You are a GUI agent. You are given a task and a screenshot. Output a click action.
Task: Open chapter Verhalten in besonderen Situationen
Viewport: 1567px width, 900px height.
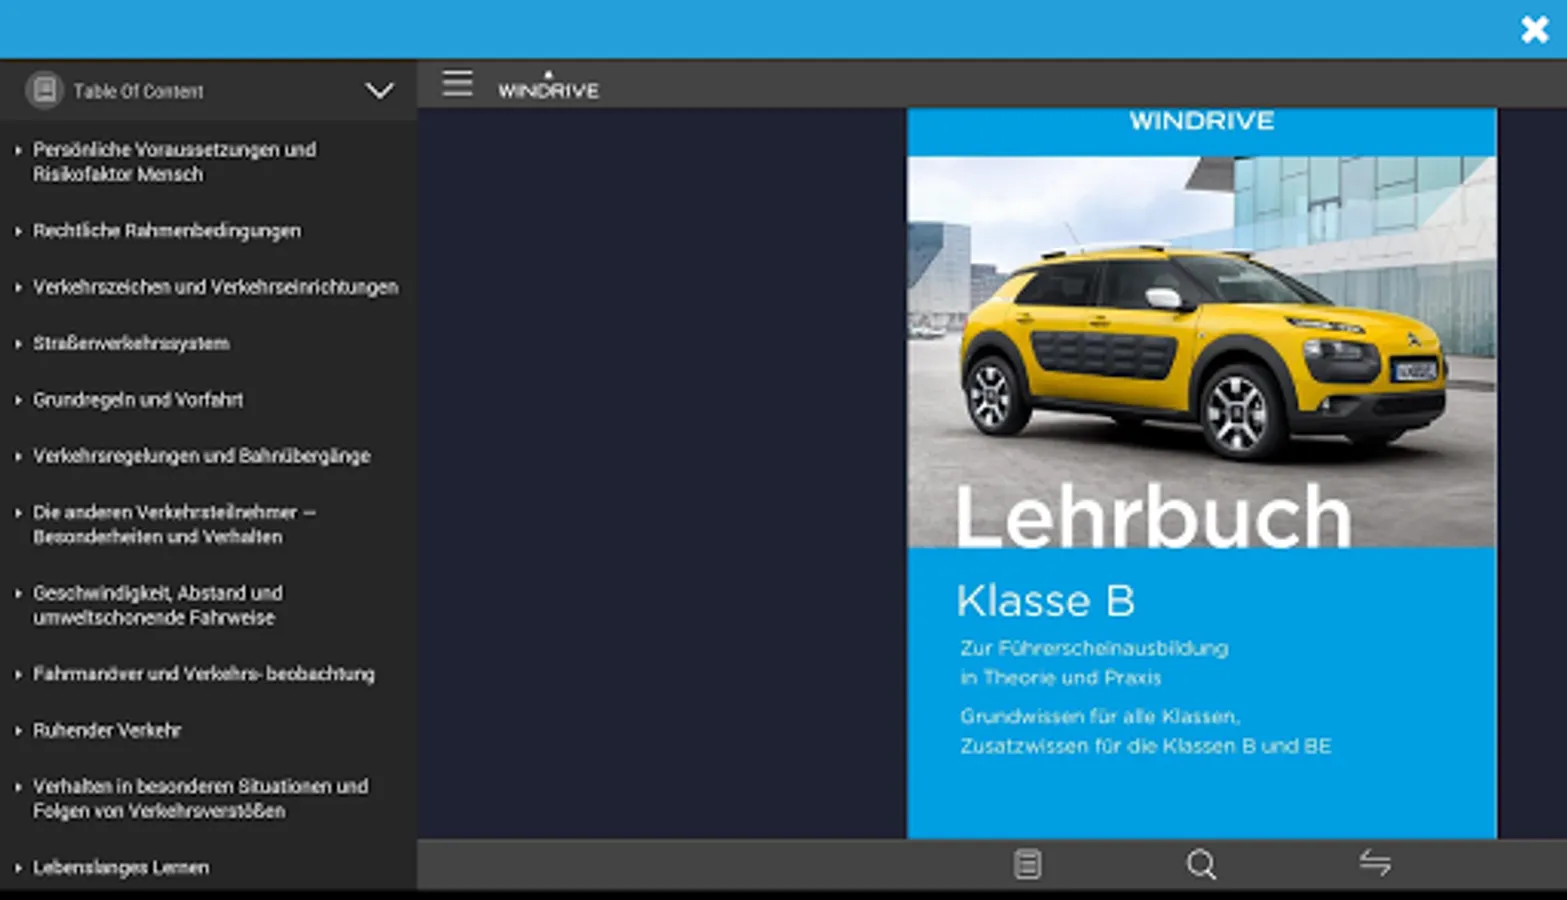coord(200,799)
